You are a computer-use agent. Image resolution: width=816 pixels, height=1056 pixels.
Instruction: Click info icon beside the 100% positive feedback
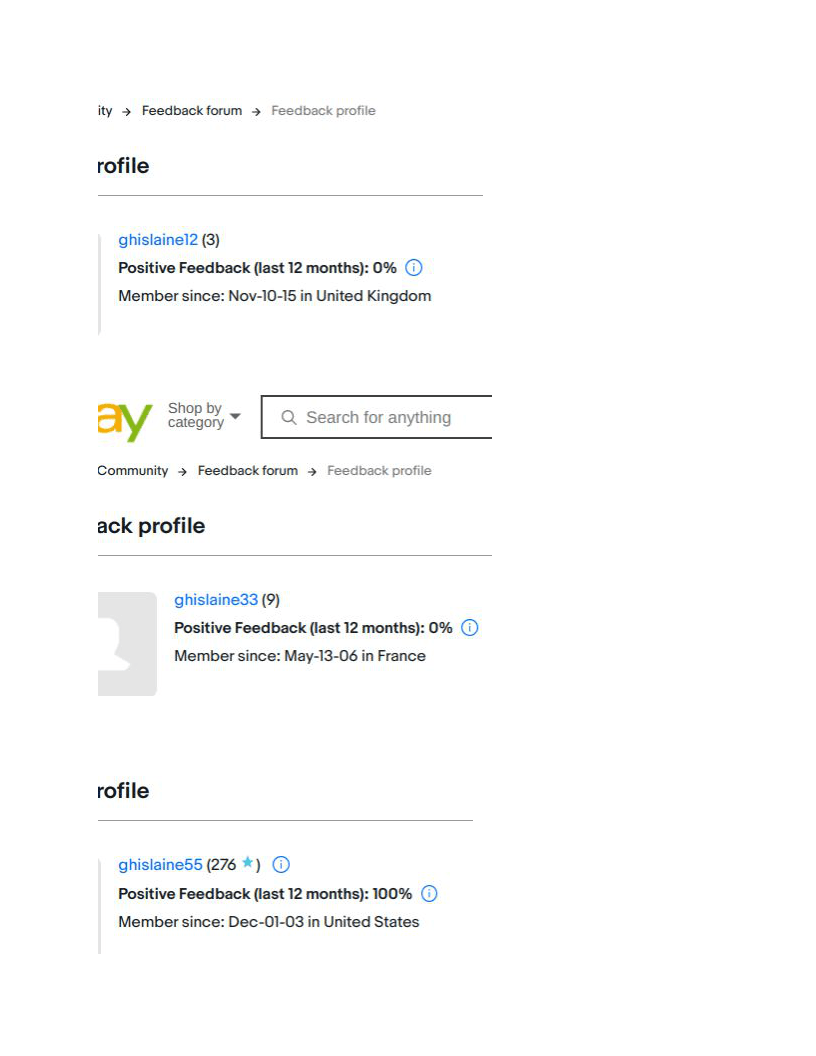(429, 894)
